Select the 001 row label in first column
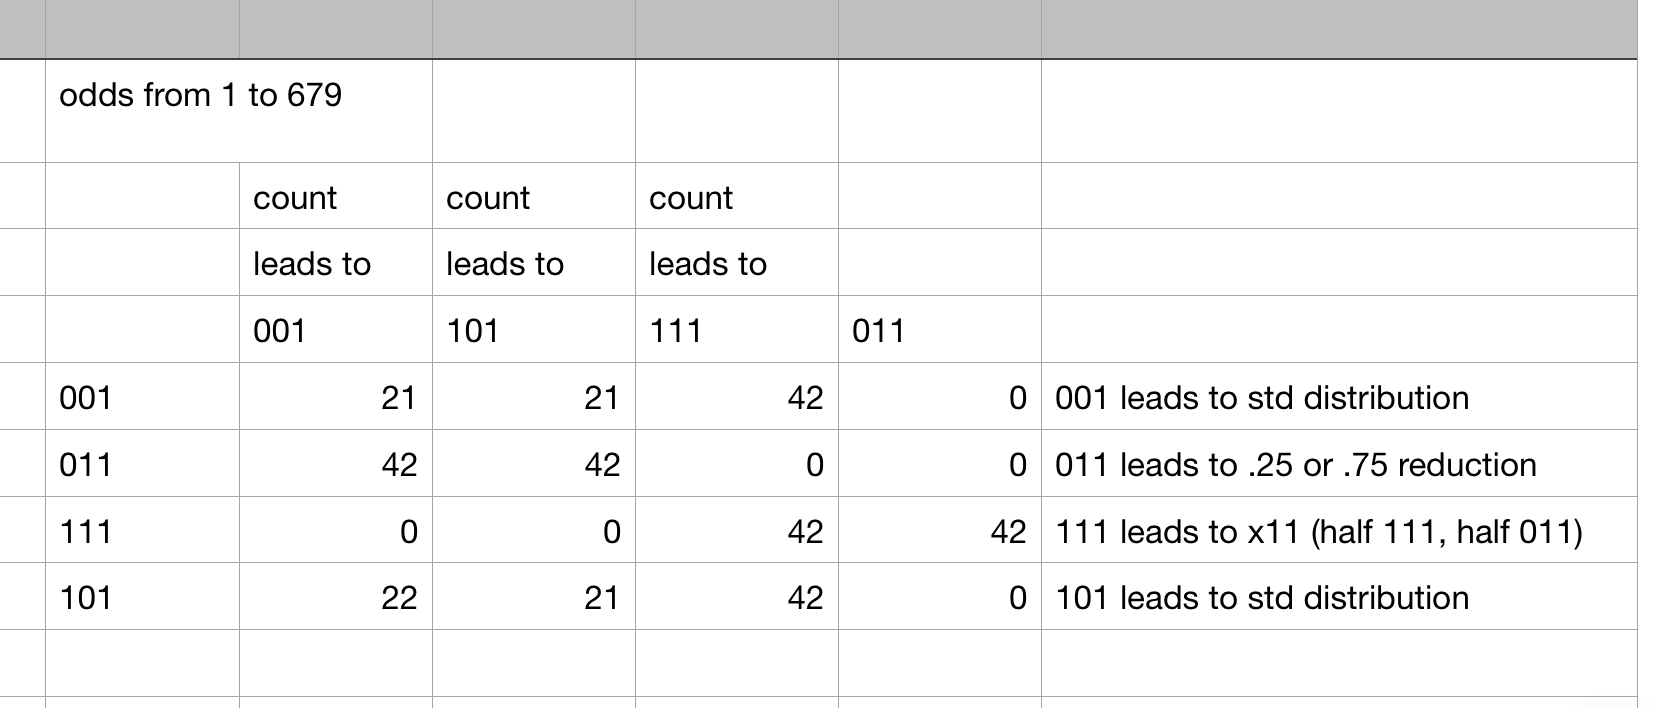This screenshot has width=1662, height=708. coord(86,398)
